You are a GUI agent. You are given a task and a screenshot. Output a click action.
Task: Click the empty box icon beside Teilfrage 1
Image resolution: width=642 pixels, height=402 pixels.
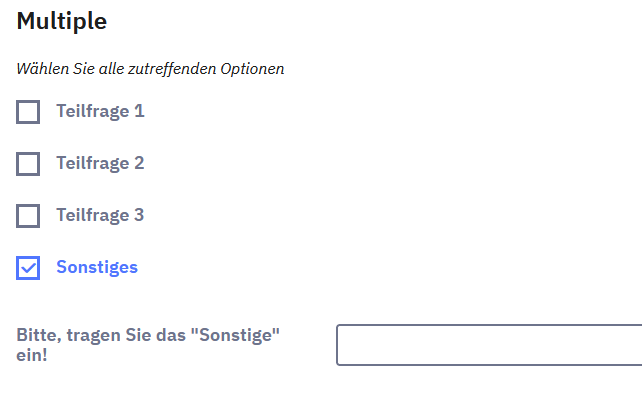click(28, 111)
